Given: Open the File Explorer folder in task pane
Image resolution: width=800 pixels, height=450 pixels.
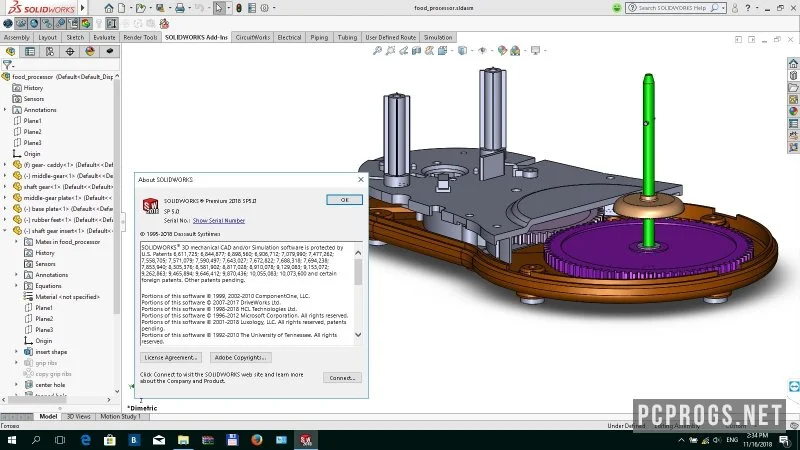Looking at the screenshot, I should click(793, 87).
